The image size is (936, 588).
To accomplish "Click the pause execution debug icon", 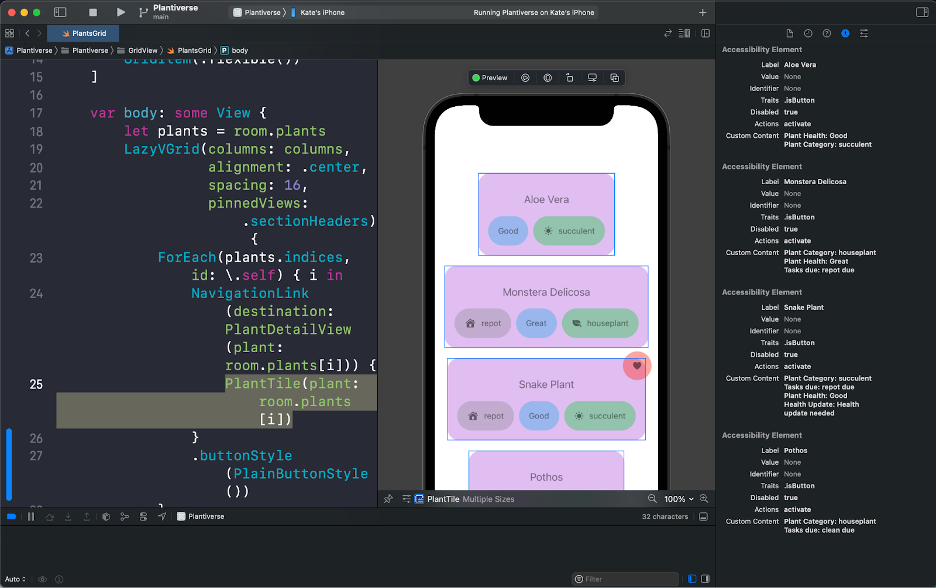I will point(30,516).
